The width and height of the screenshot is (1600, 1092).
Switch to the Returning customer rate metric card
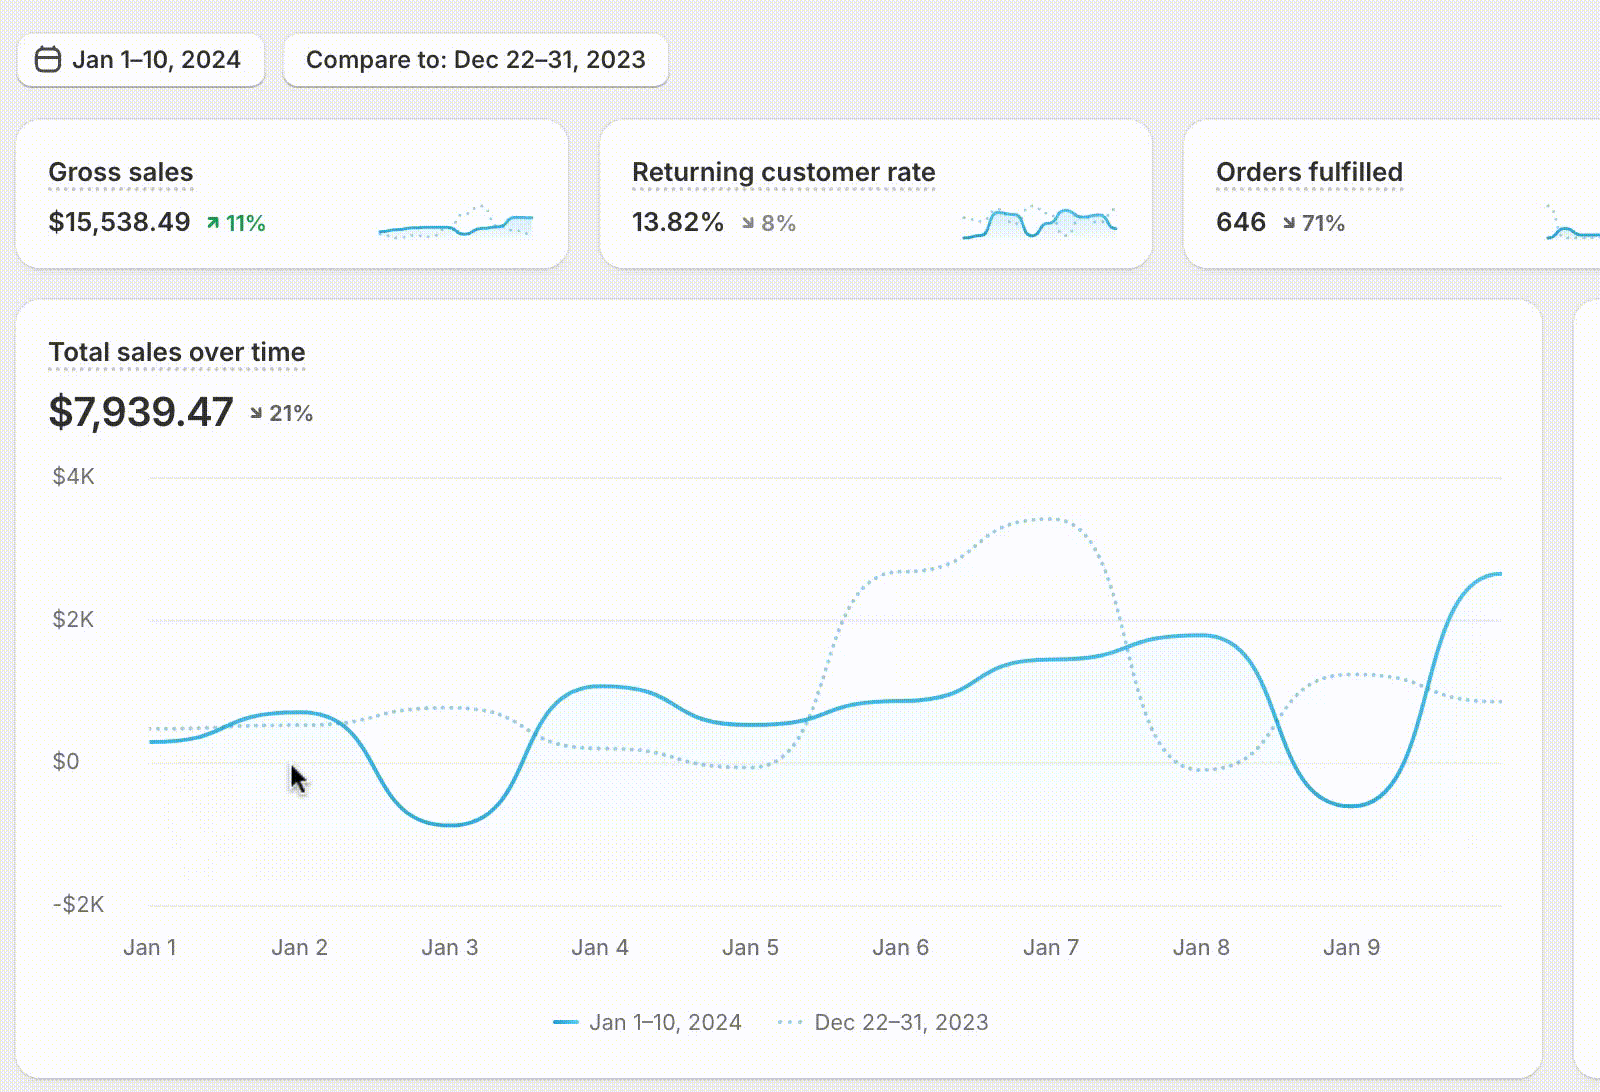coord(875,193)
